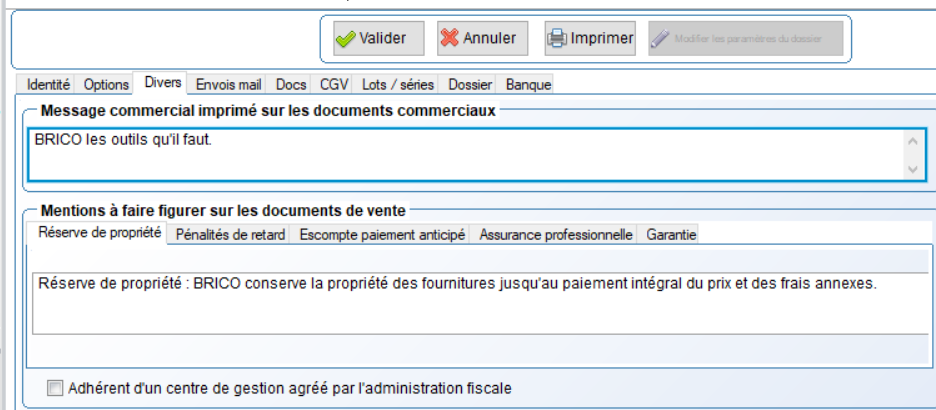The image size is (936, 410).
Task: Open the Escompte paiement anticipé tab
Action: 383,235
